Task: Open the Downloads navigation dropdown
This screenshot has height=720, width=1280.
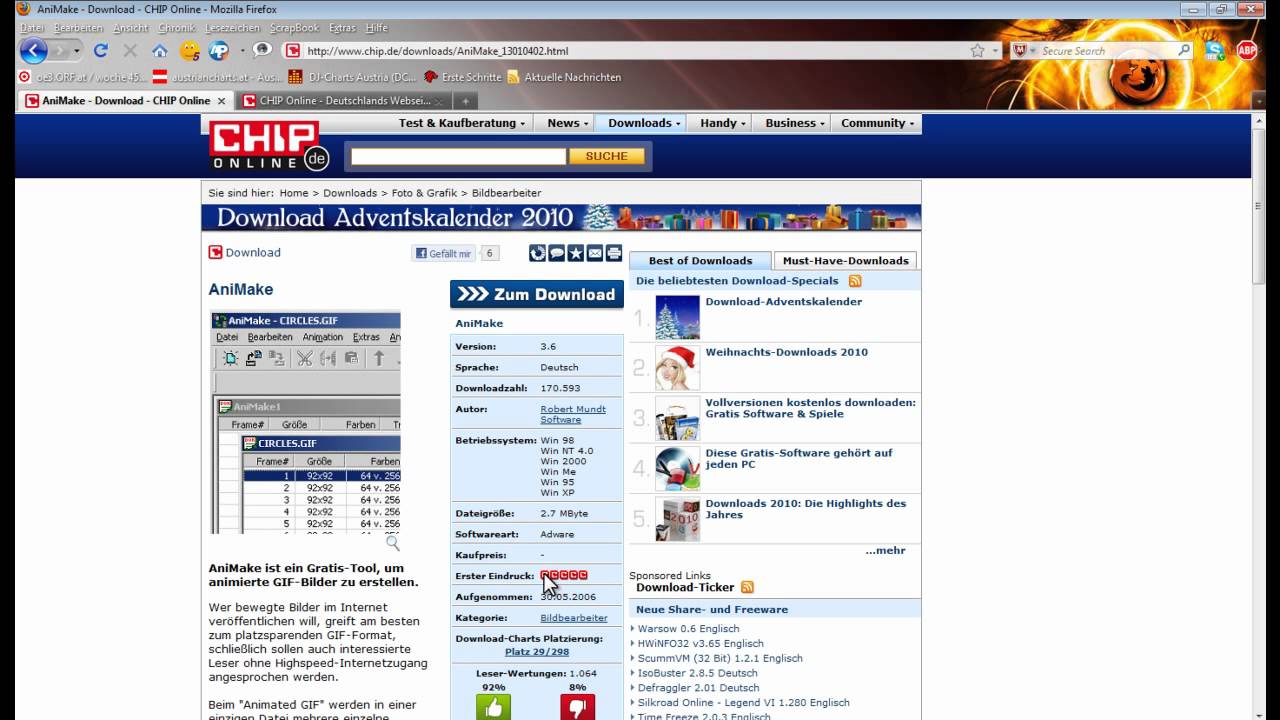Action: [644, 123]
